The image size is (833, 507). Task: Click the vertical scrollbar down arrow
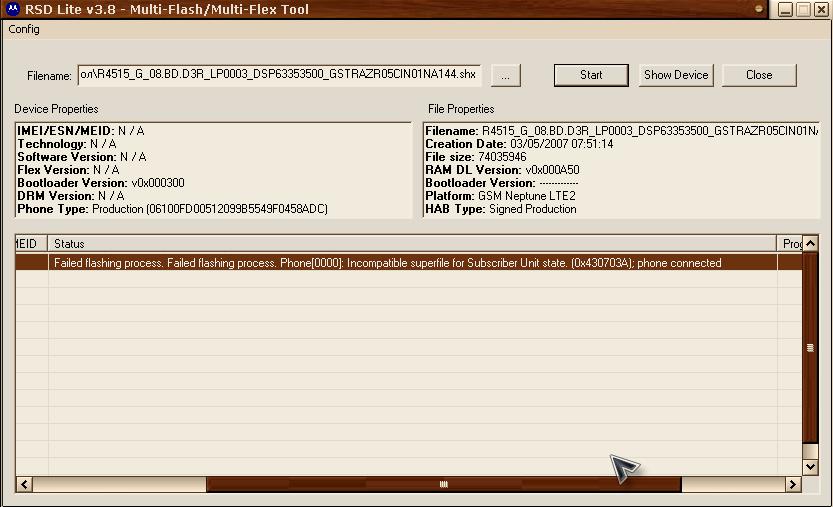point(810,467)
